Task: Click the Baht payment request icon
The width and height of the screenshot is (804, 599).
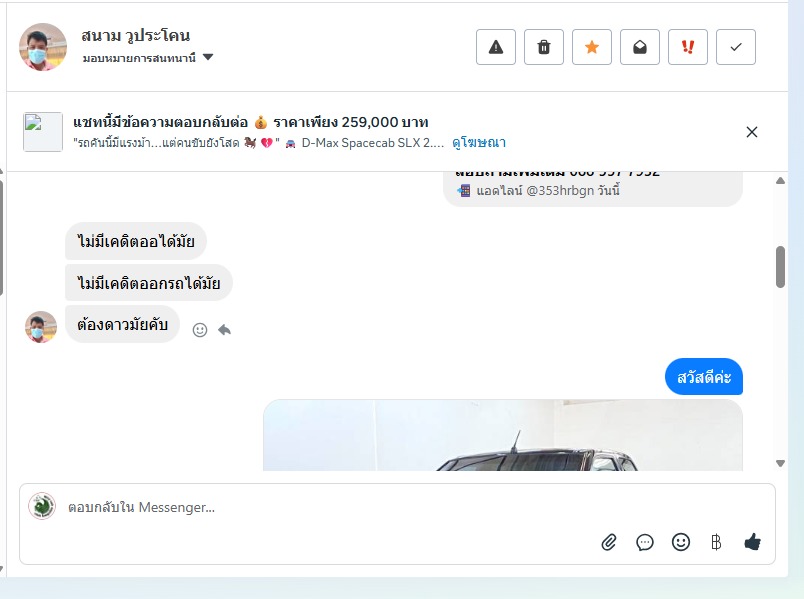Action: (x=716, y=542)
